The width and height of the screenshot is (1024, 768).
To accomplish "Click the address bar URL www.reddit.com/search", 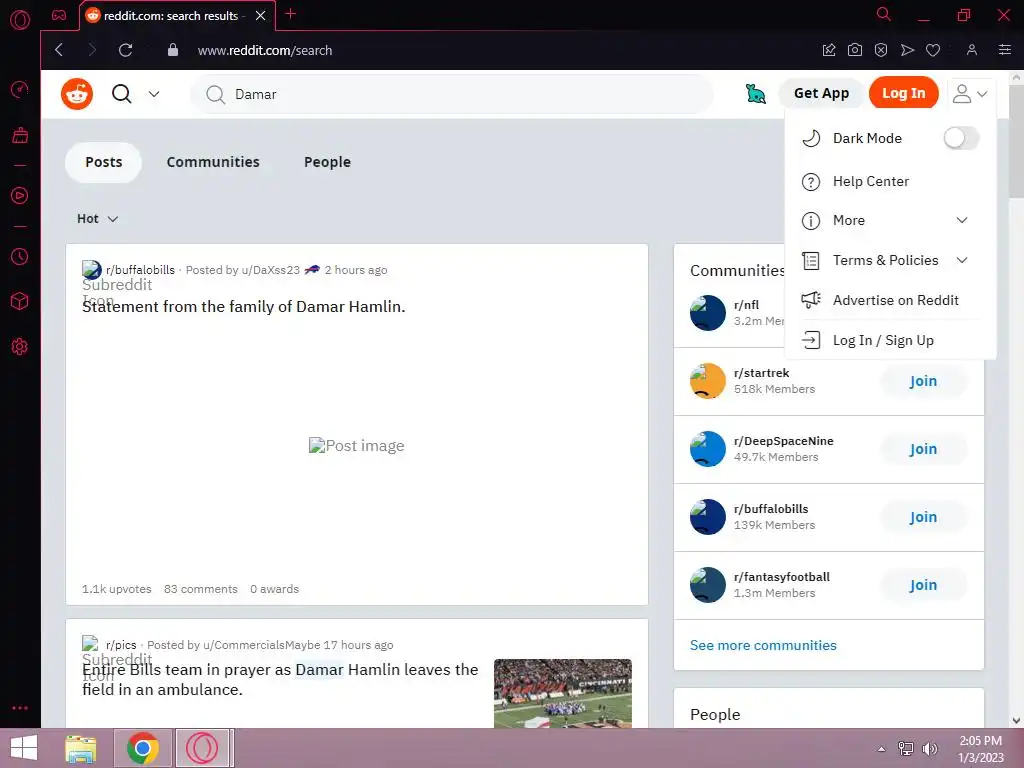I will 265,50.
